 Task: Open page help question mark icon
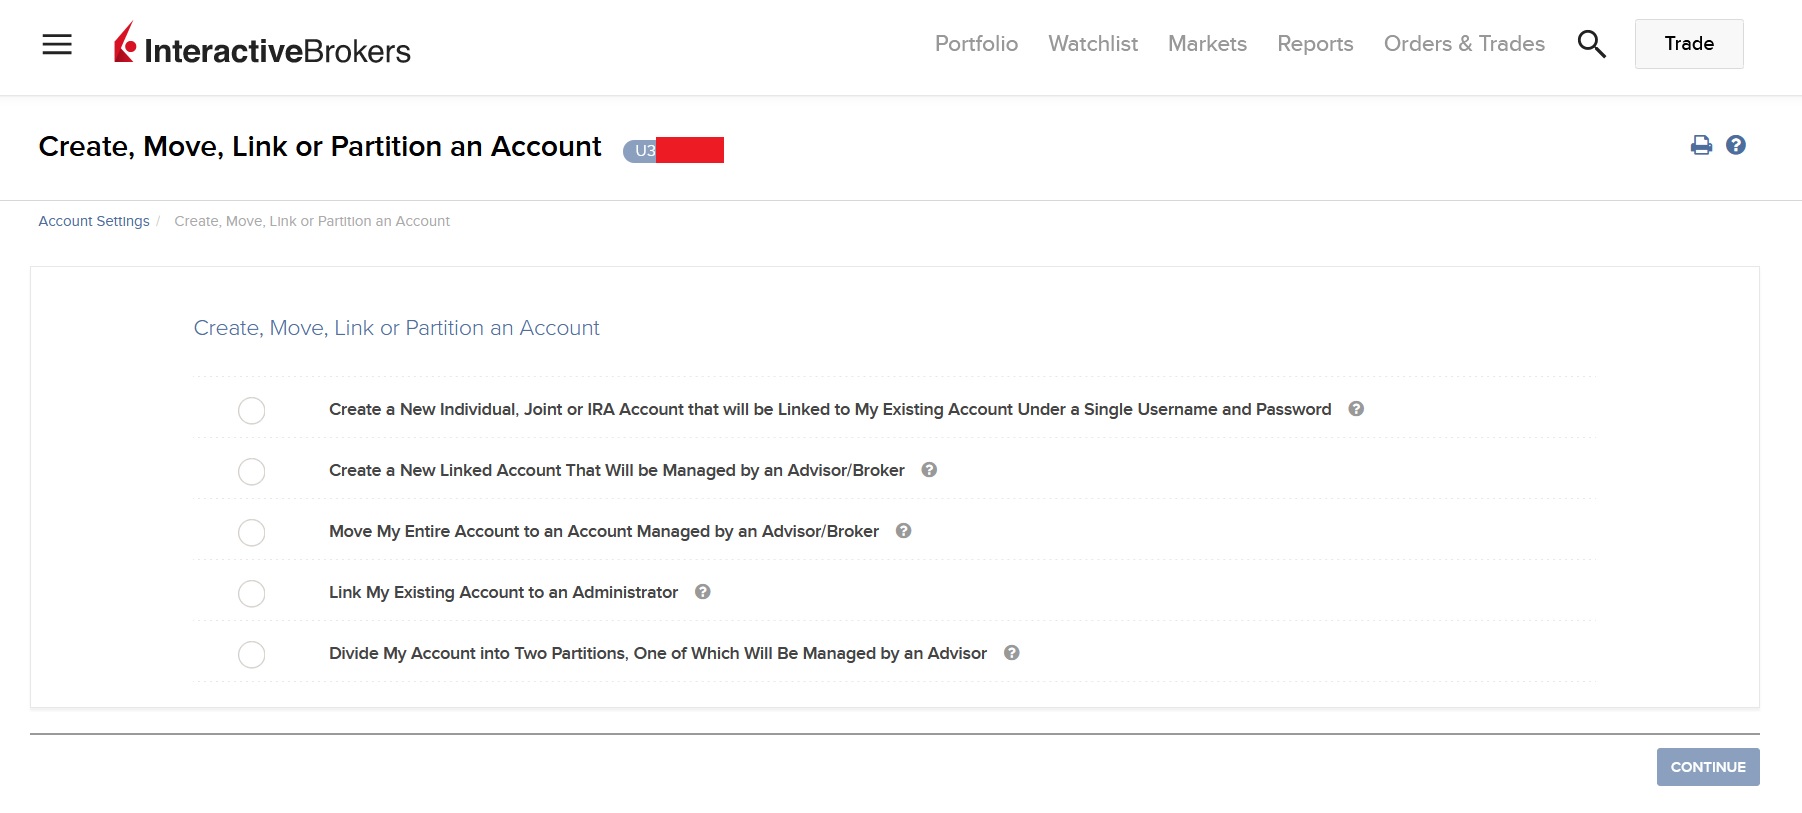click(x=1736, y=146)
